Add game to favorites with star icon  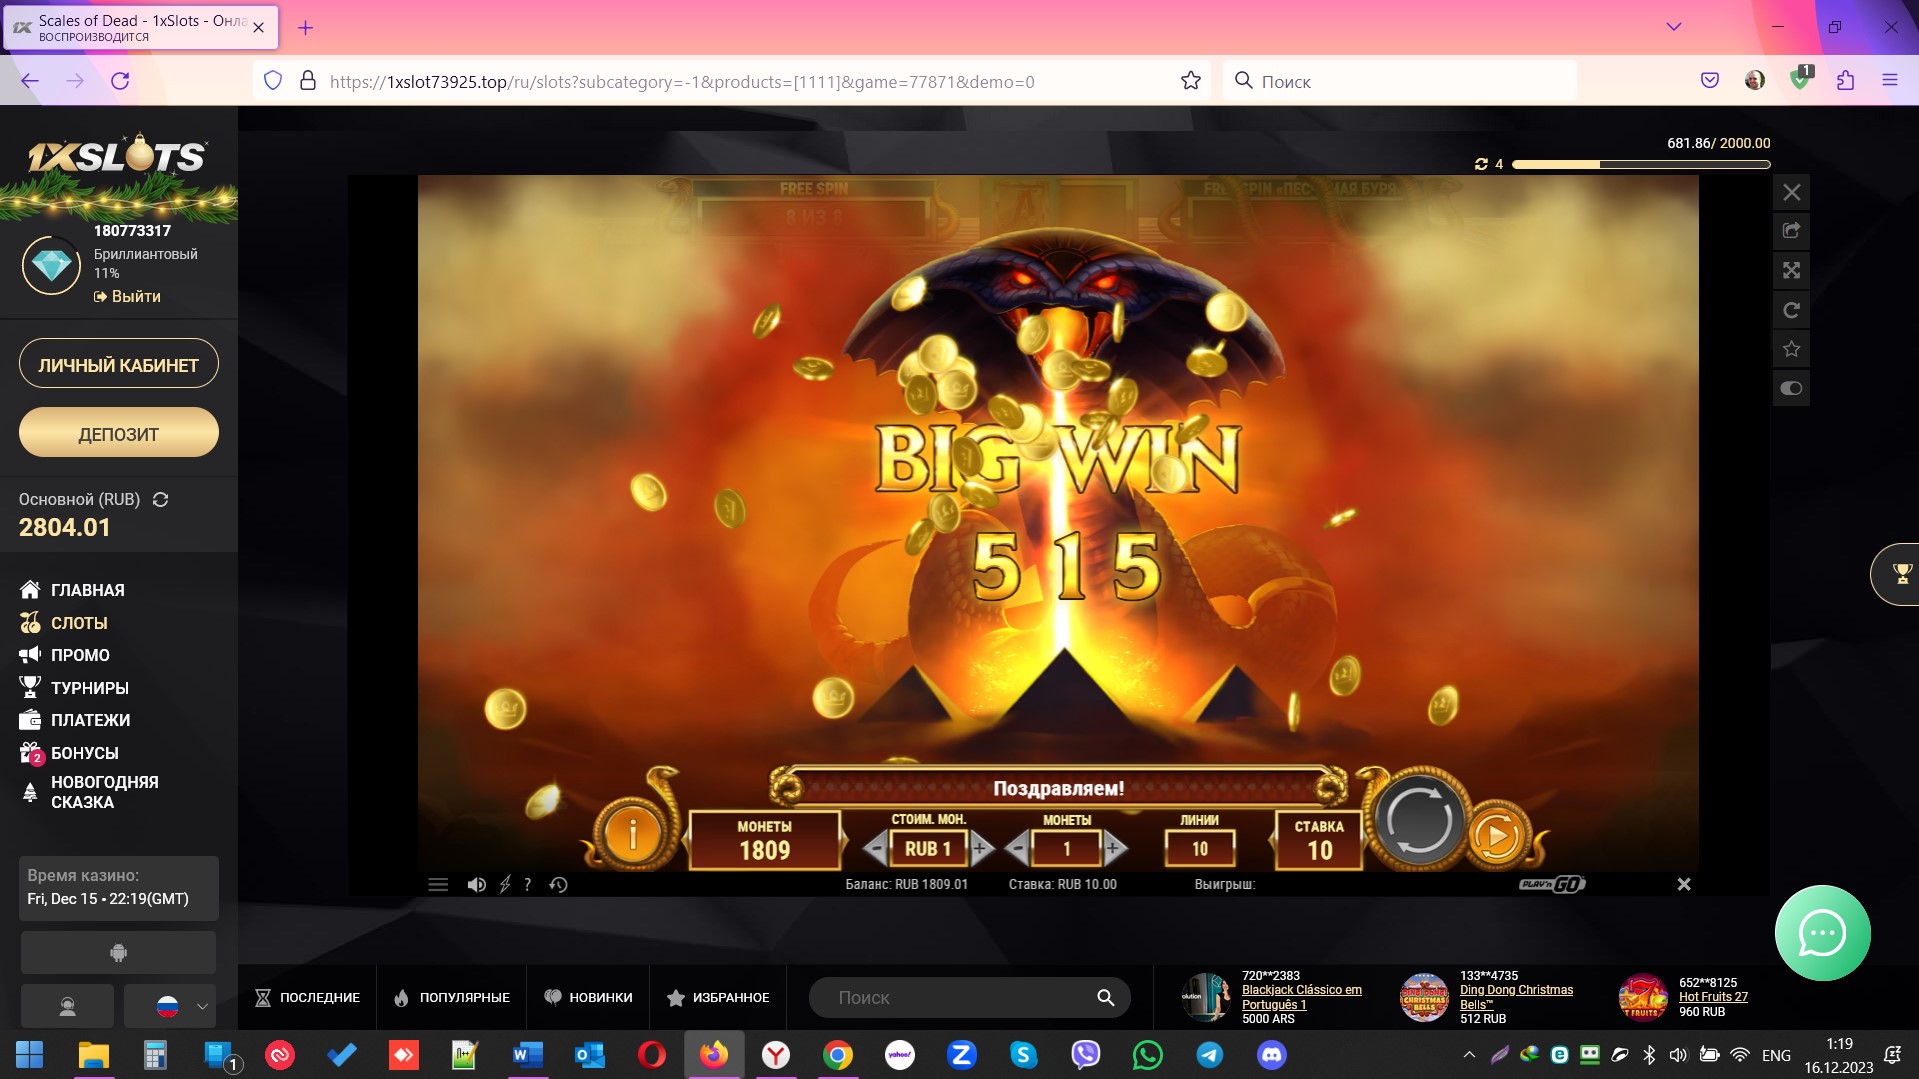(1791, 349)
